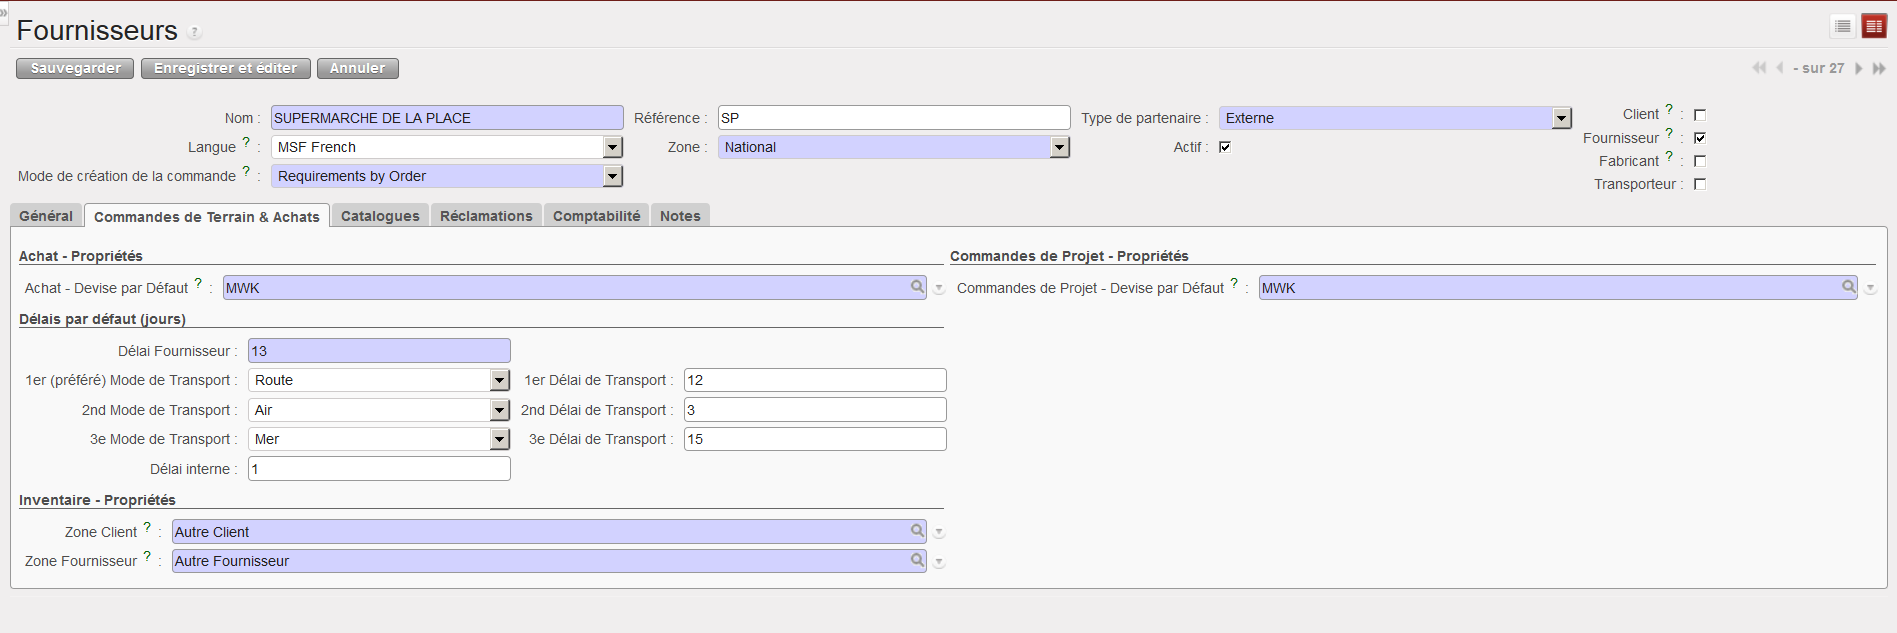The height and width of the screenshot is (633, 1897).
Task: Open help icon beside Fournisseurs title
Action: [195, 32]
